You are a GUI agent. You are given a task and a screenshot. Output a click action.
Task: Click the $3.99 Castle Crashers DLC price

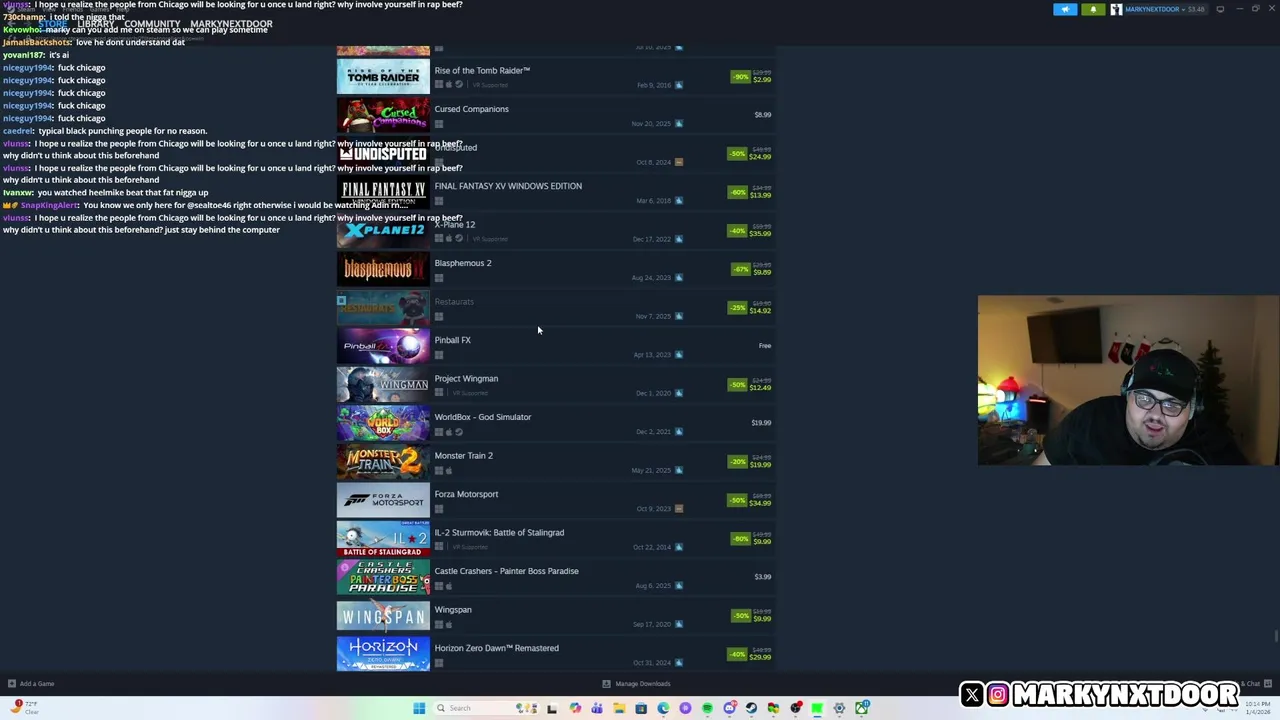click(762, 577)
